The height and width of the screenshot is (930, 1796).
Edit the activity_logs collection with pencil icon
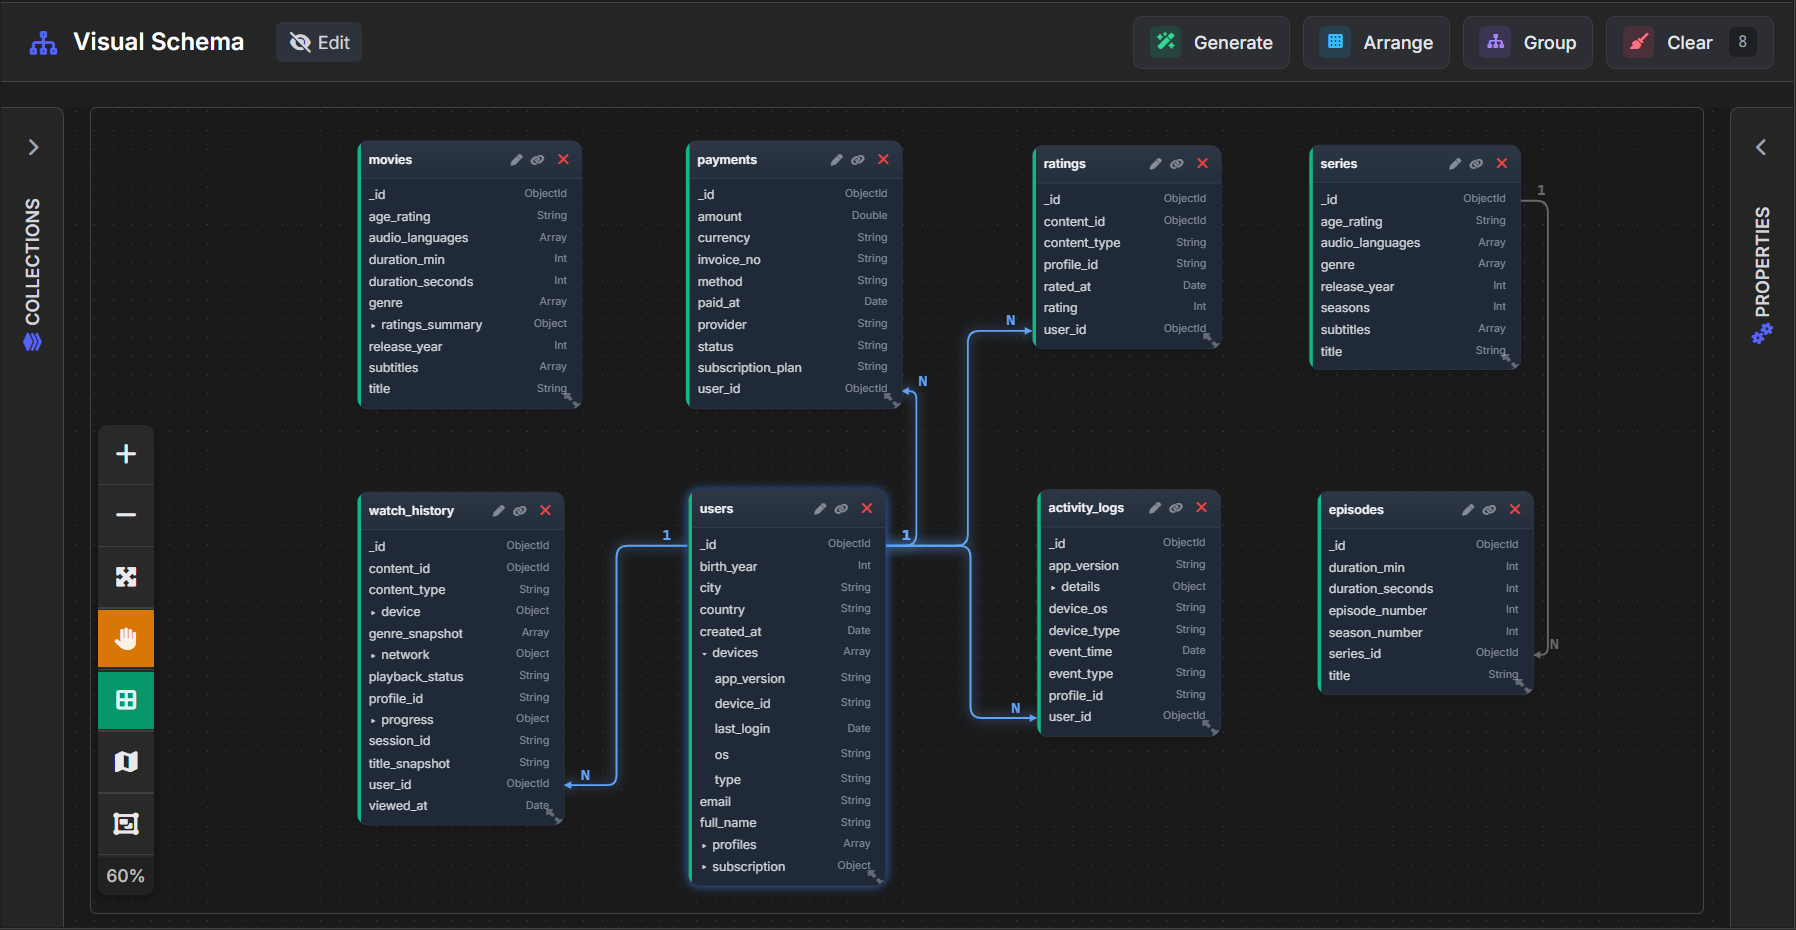(1155, 508)
